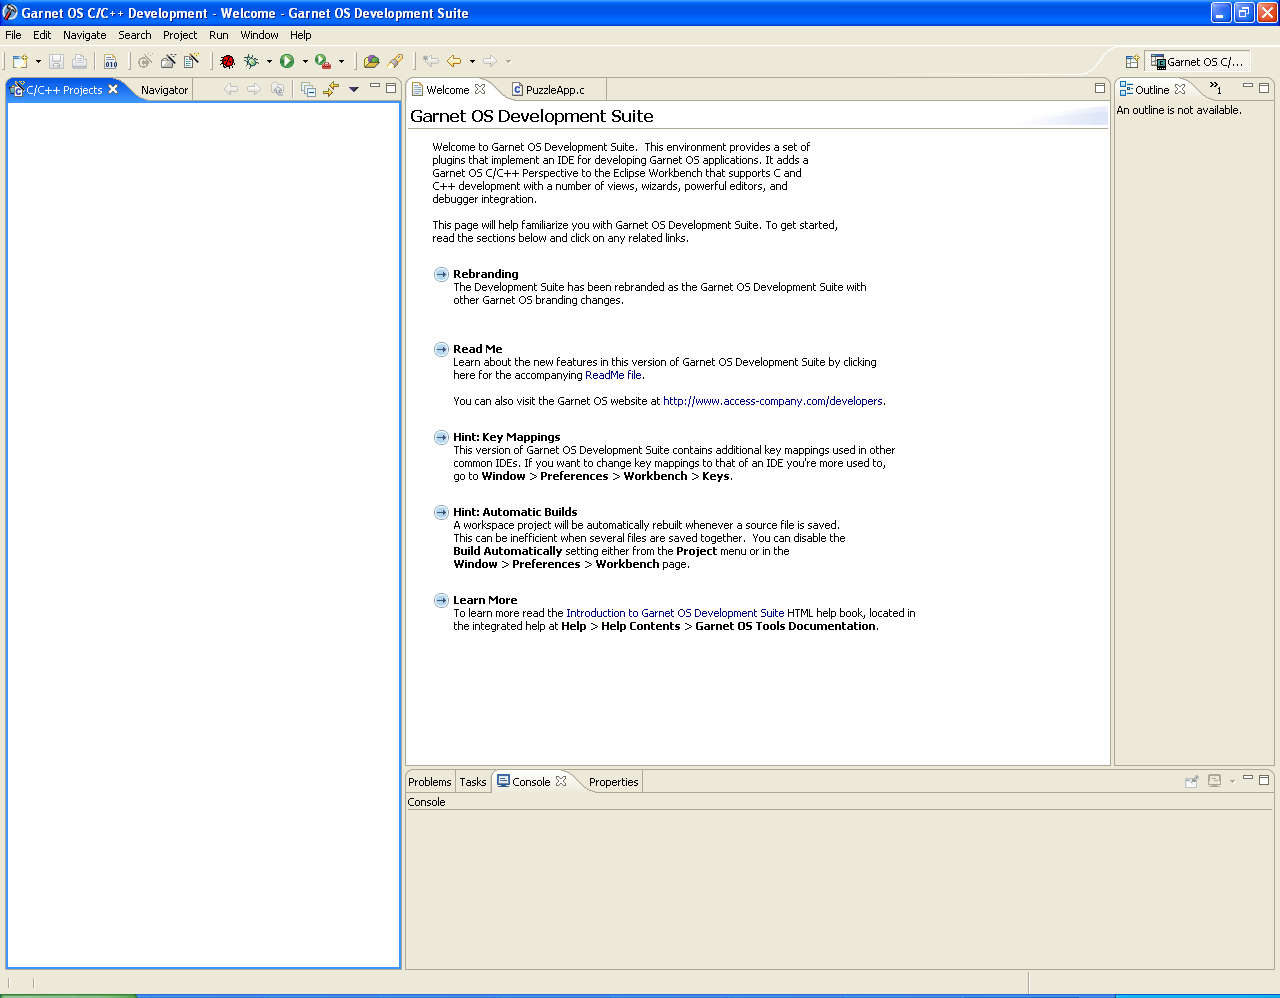Viewport: 1280px width, 998px height.
Task: Switch to the Properties tab
Action: click(613, 782)
